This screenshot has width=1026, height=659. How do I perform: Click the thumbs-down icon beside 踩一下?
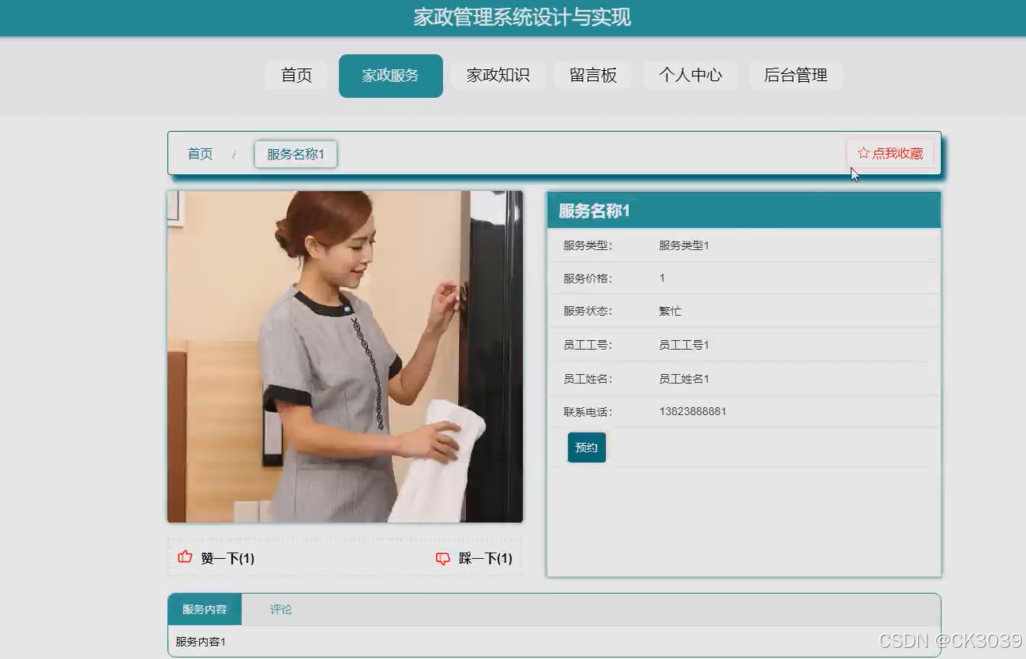coord(441,558)
